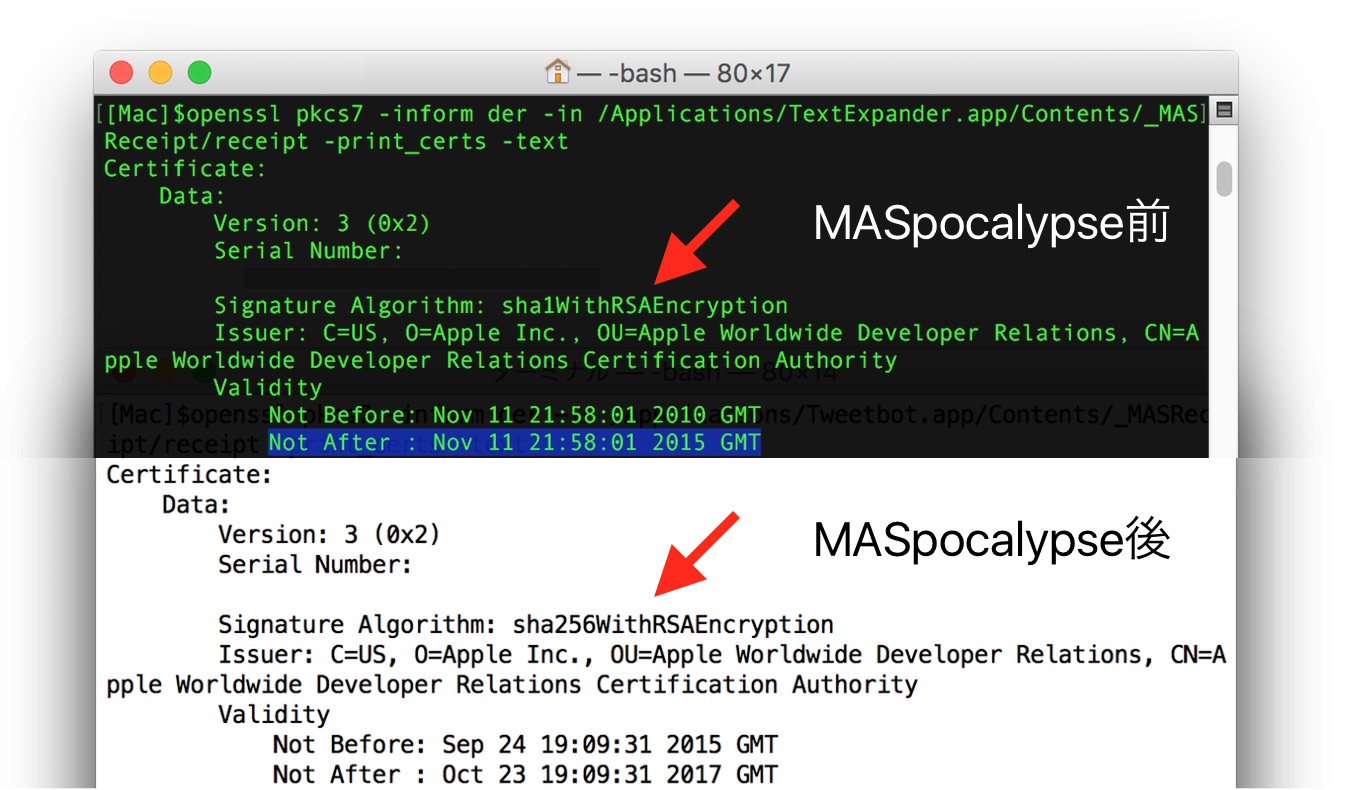Click black 'pple Worldwide Developer Relations Certification Authority' line

[x=512, y=685]
